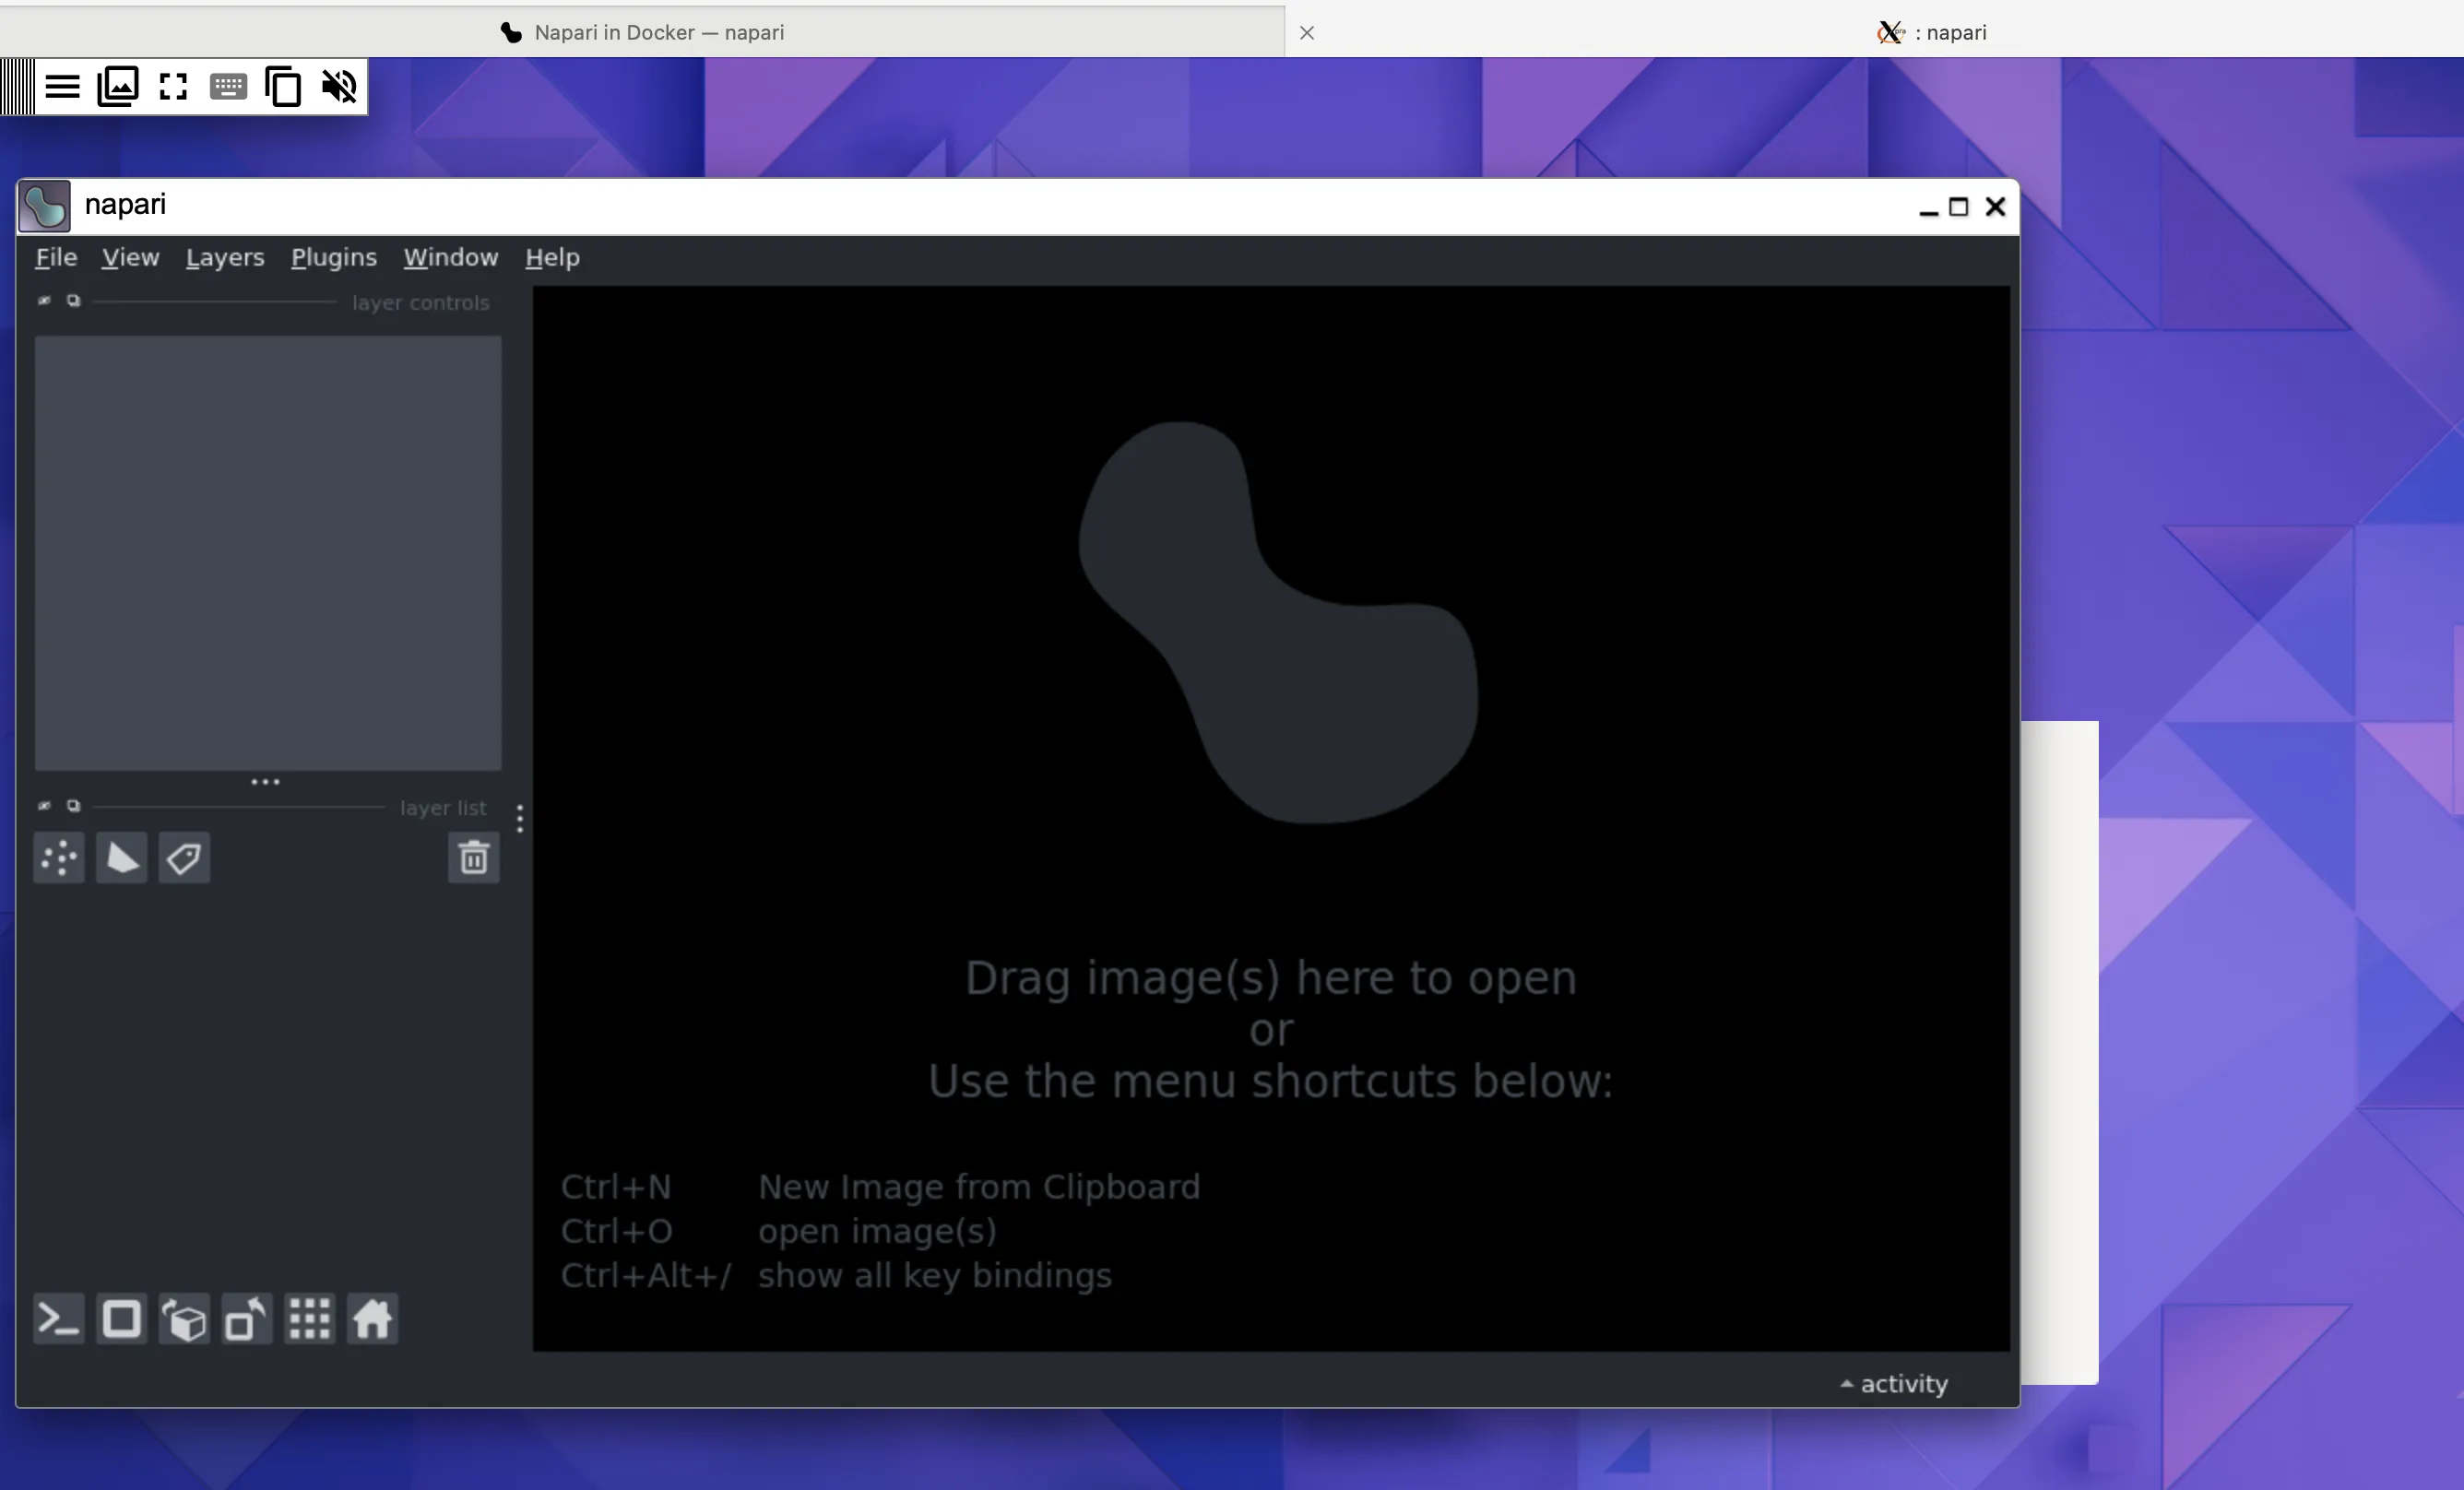This screenshot has height=1490, width=2464.
Task: Create a new shapes layer
Action: click(x=122, y=858)
